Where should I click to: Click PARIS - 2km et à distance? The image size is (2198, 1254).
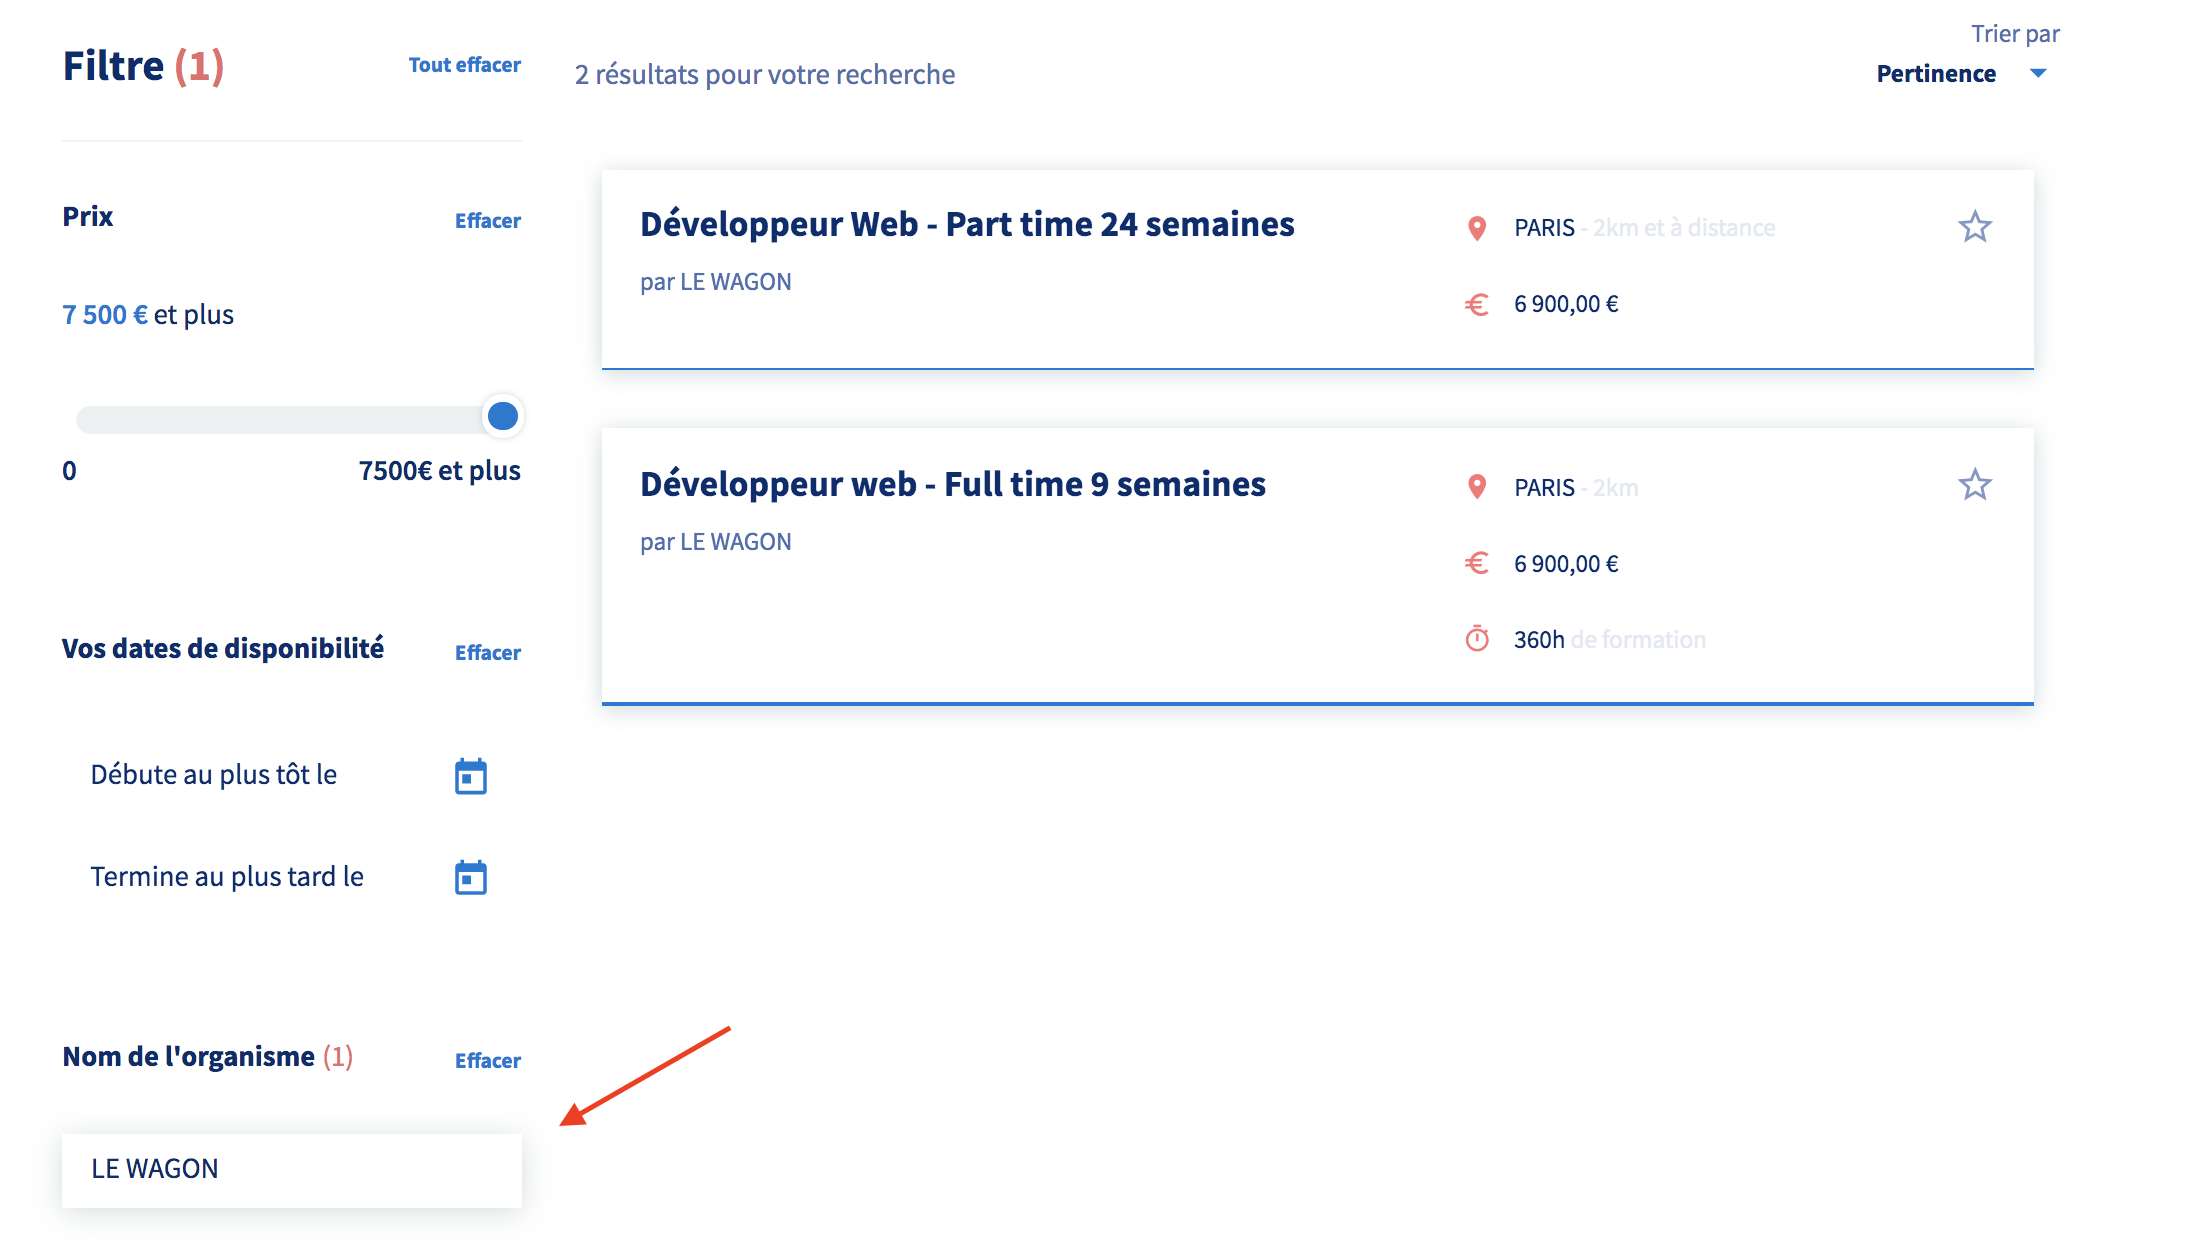1645,228
